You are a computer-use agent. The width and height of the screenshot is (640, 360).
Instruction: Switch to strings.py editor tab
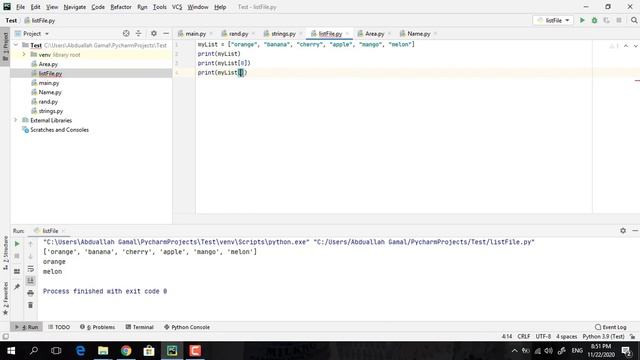click(x=283, y=33)
